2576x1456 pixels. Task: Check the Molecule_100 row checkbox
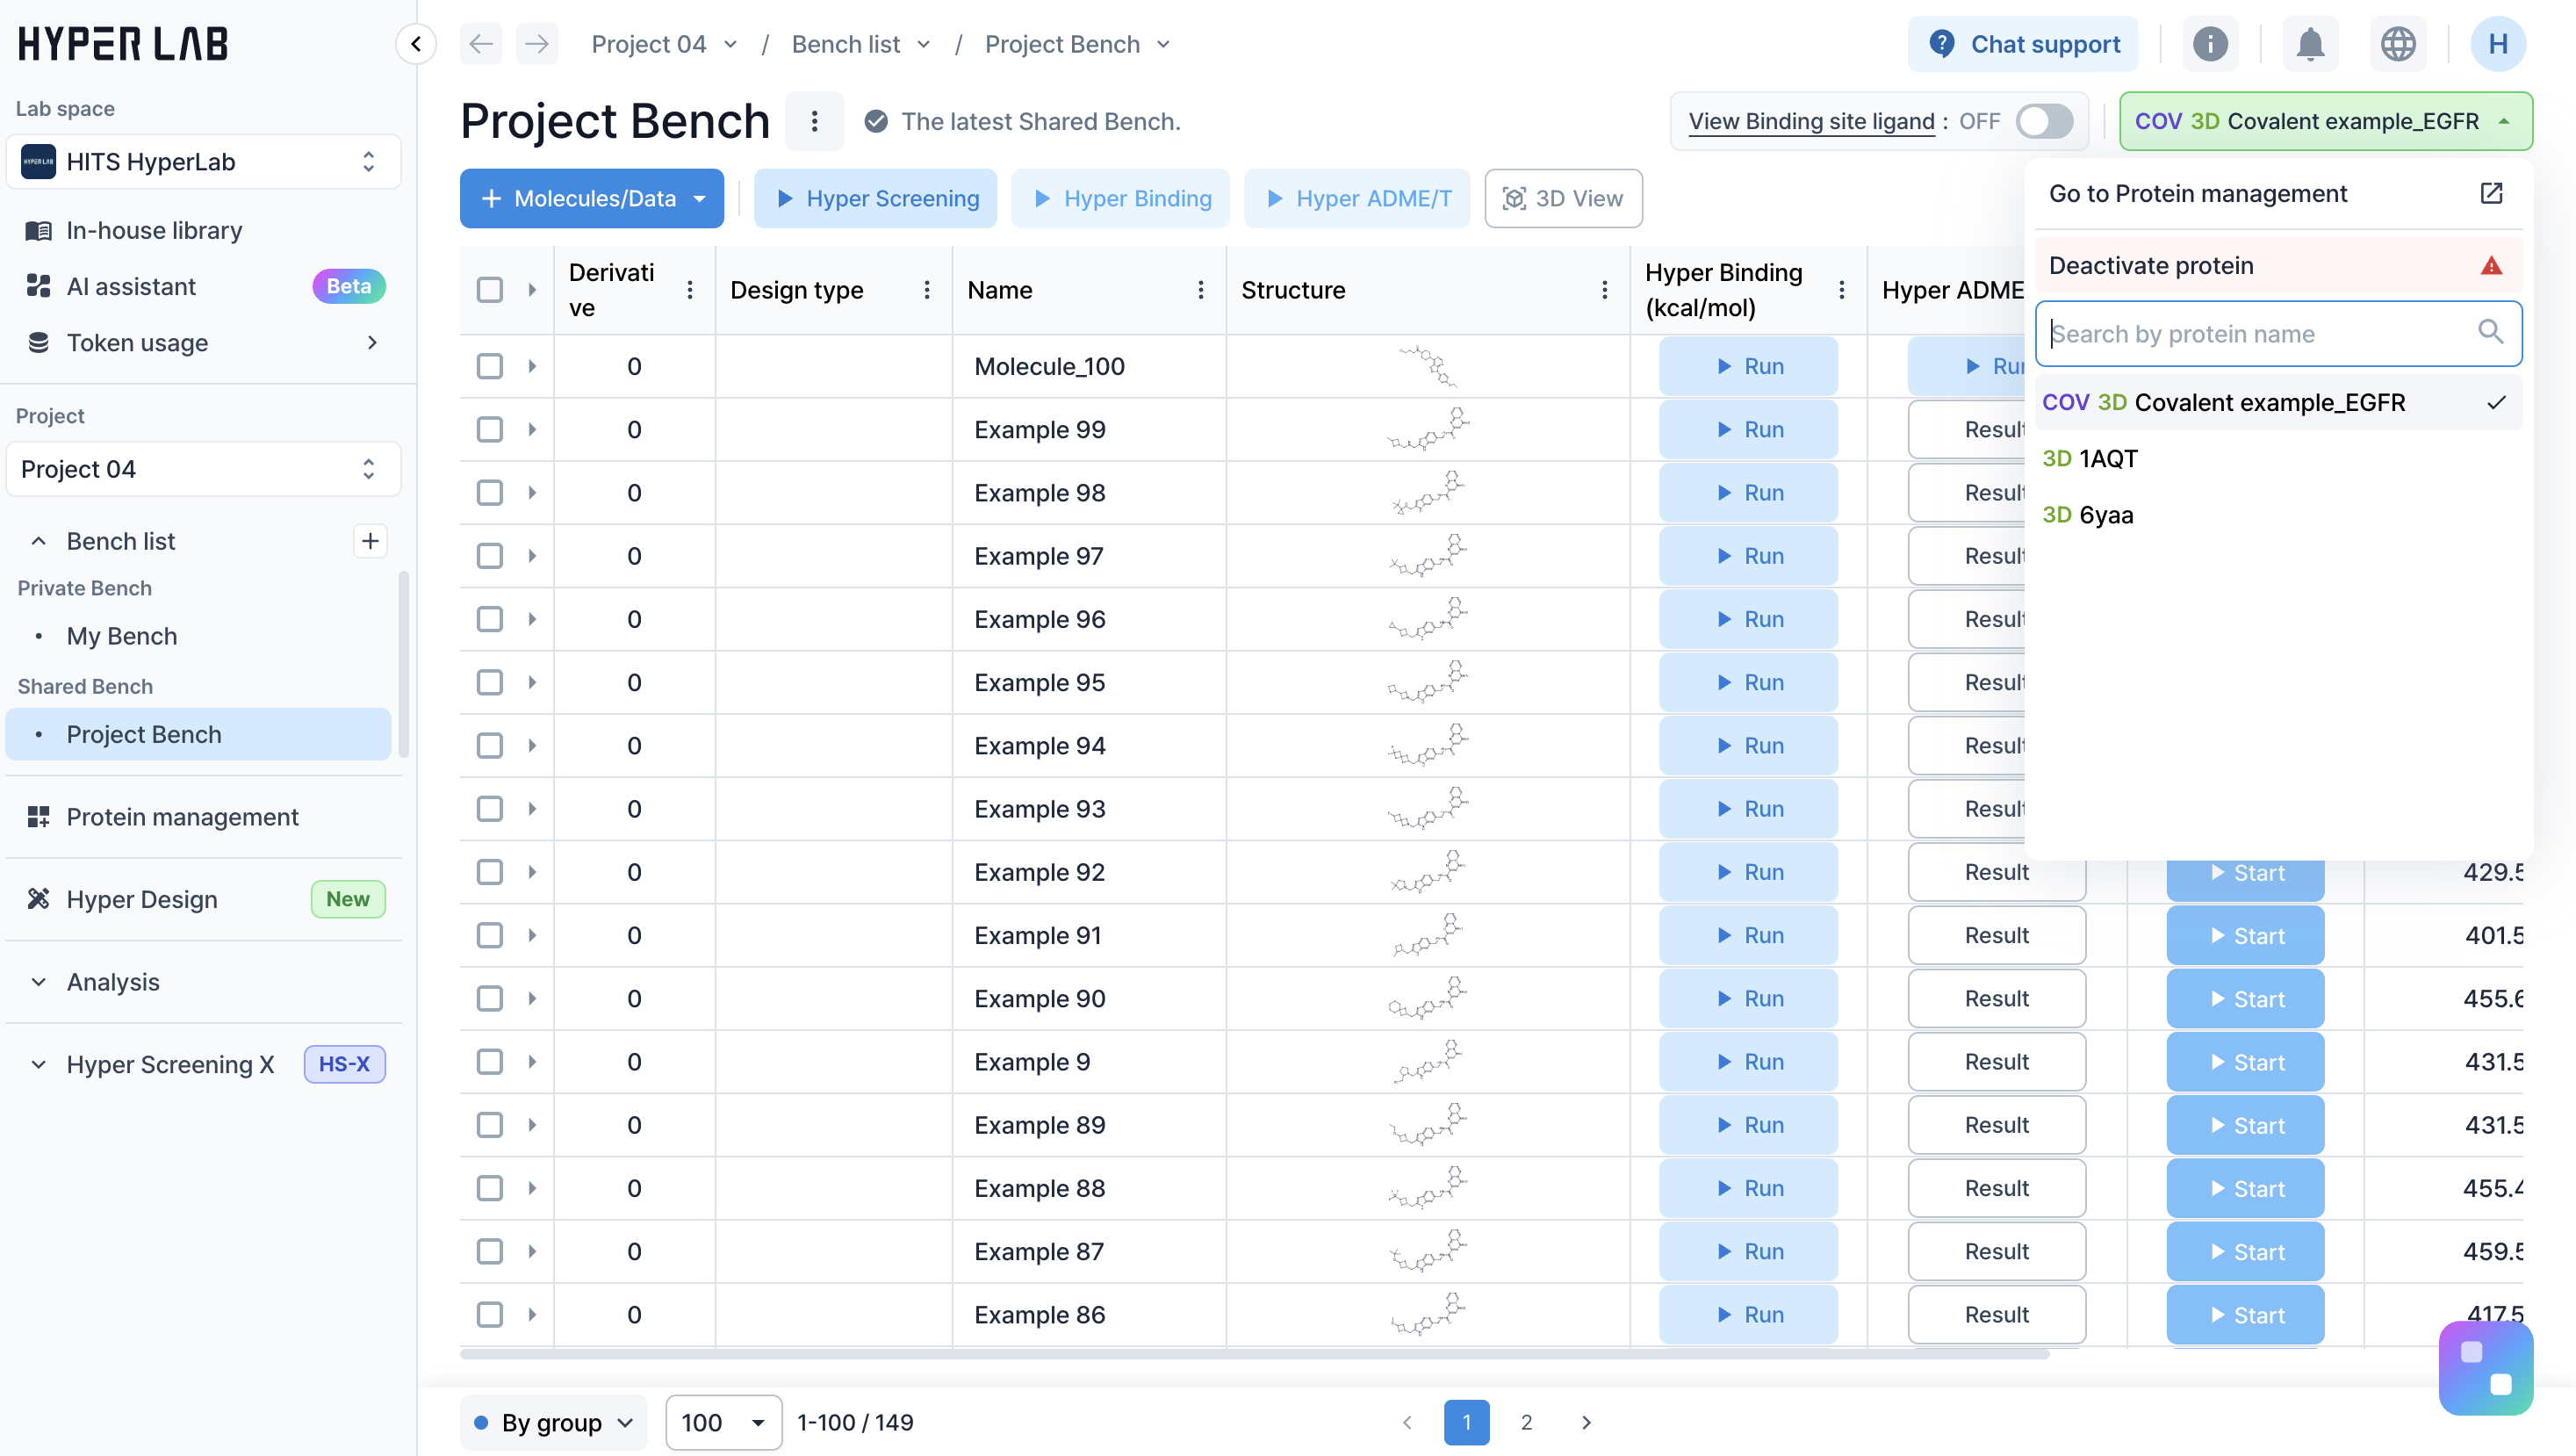490,366
